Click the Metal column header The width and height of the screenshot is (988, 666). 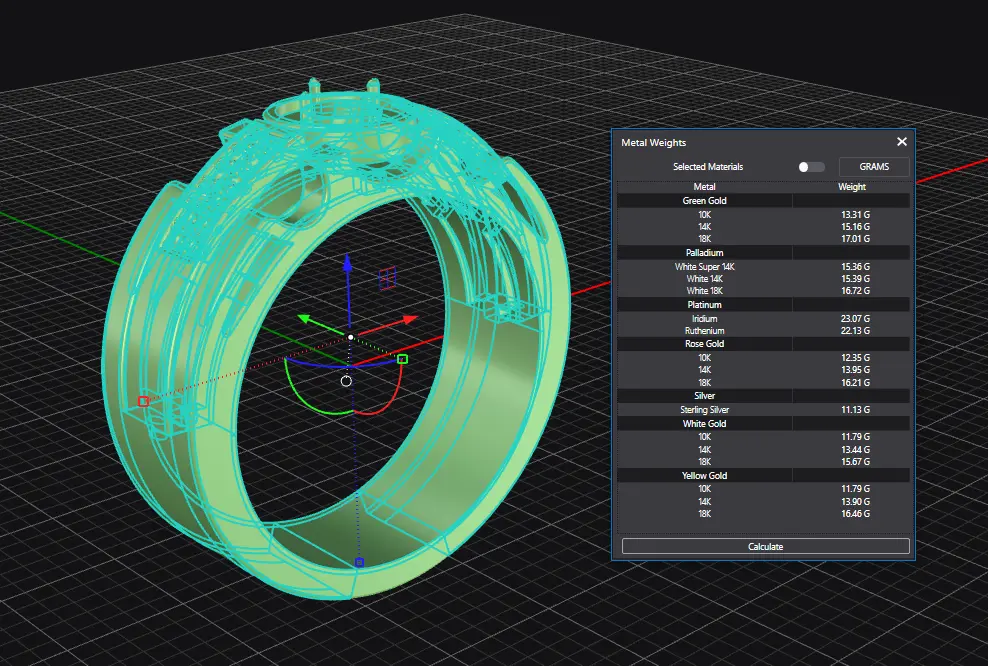[x=704, y=187]
